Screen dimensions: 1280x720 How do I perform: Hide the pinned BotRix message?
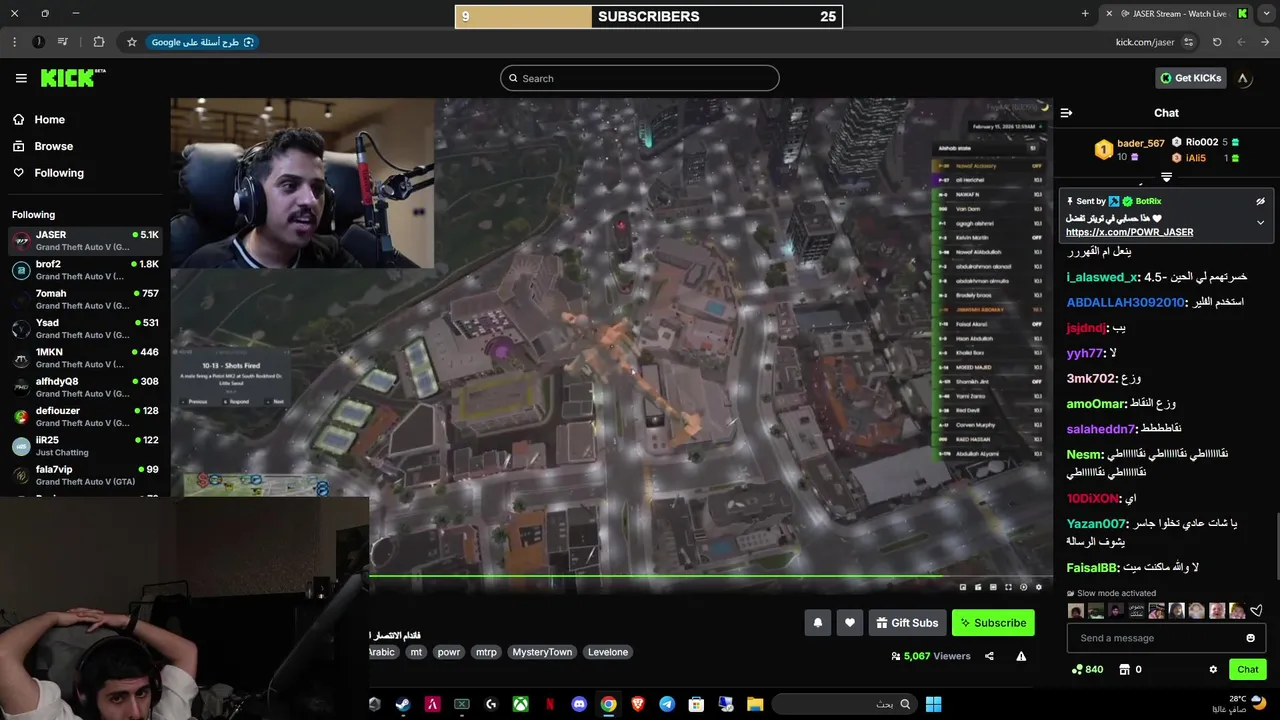click(x=1260, y=201)
